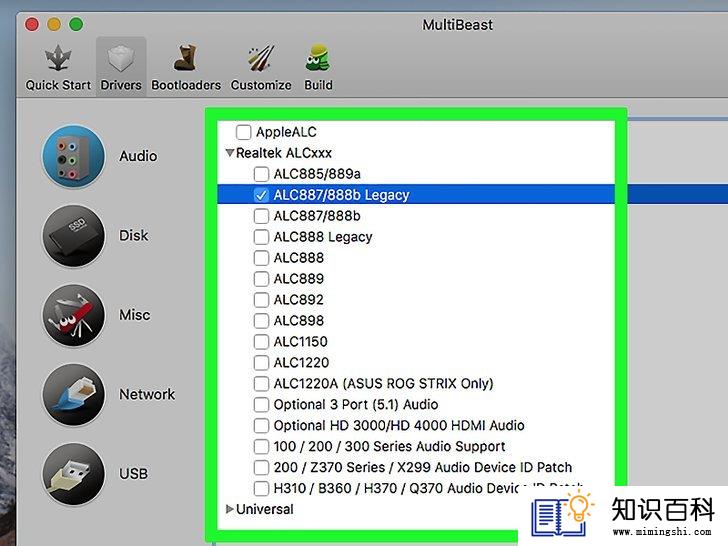The image size is (728, 546).
Task: Check the ALC1150 checkbox
Action: [261, 342]
